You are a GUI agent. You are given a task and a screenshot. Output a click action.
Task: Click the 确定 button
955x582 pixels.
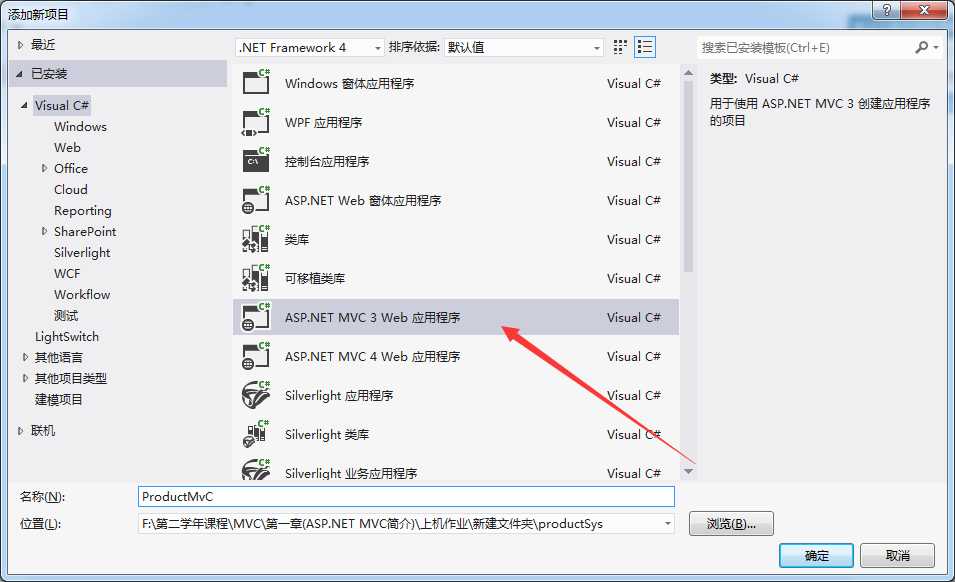pos(816,555)
